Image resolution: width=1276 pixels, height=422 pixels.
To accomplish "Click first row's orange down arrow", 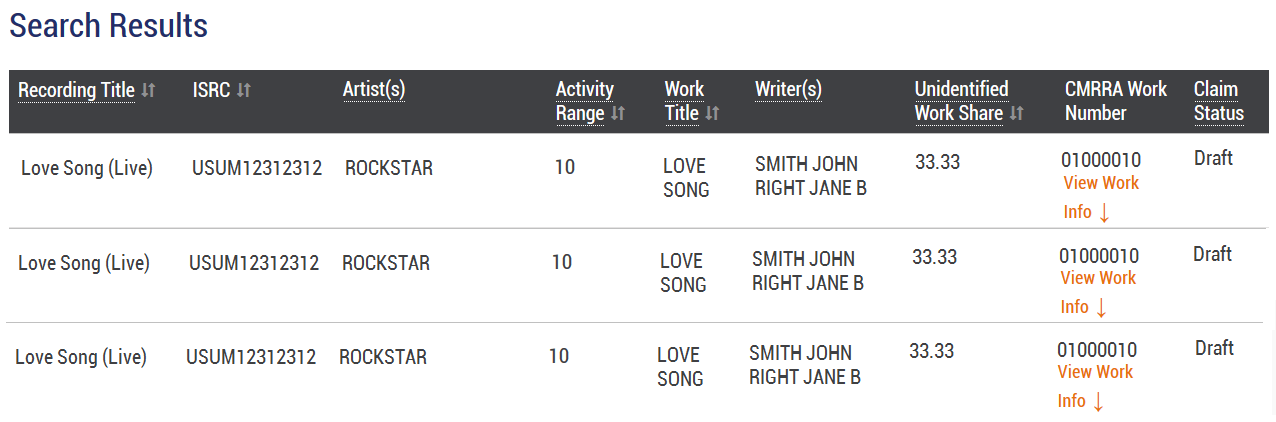I will point(1105,213).
